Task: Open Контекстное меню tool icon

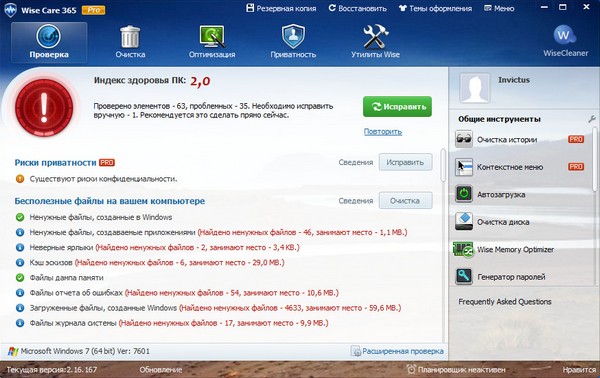Action: 464,167
